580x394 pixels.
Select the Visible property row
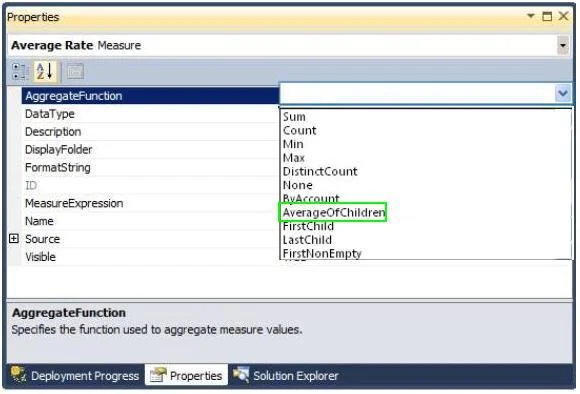click(x=151, y=257)
